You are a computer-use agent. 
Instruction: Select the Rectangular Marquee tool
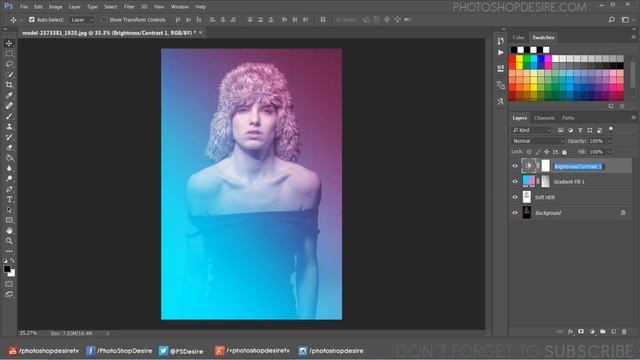pyautogui.click(x=9, y=54)
